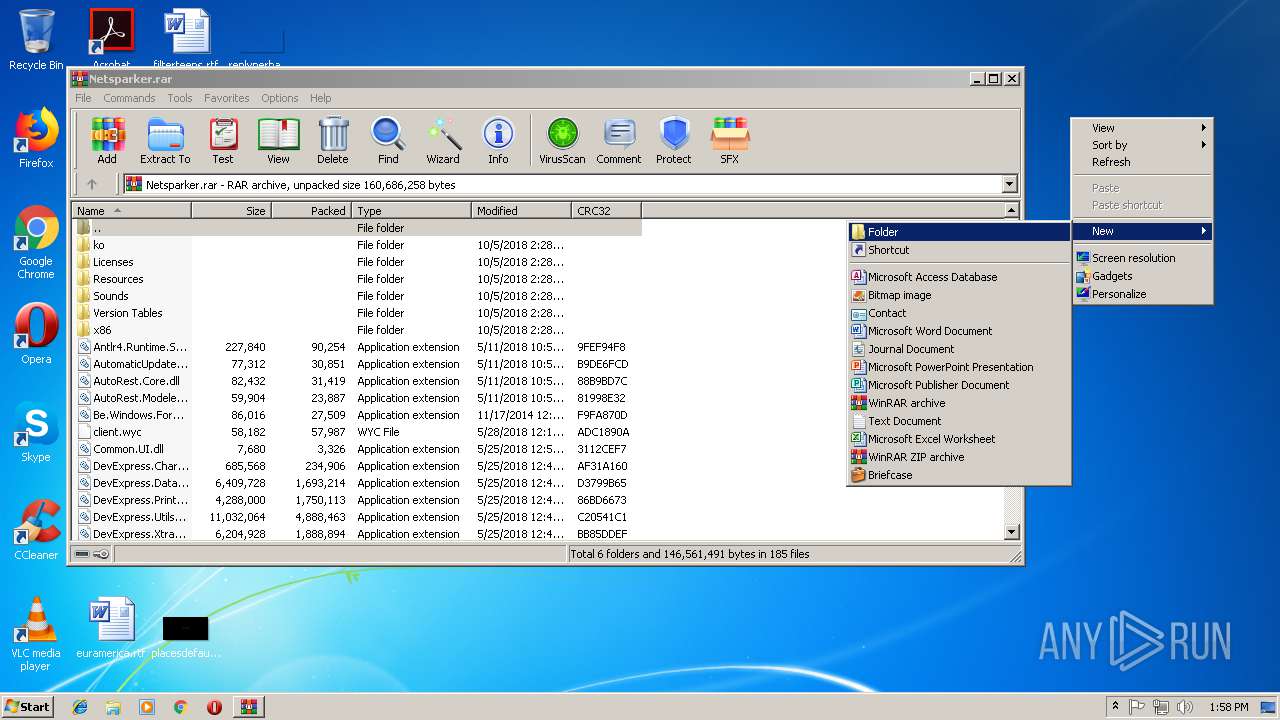Open the Recycle Bin desktop icon
This screenshot has height=720, width=1280.
pos(36,39)
